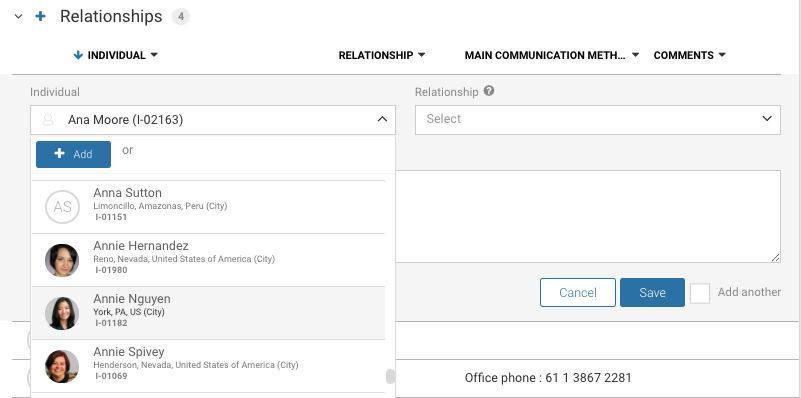Screen dimensions: 801x398
Task: Open the Relationship Select dropdown
Action: (598, 120)
